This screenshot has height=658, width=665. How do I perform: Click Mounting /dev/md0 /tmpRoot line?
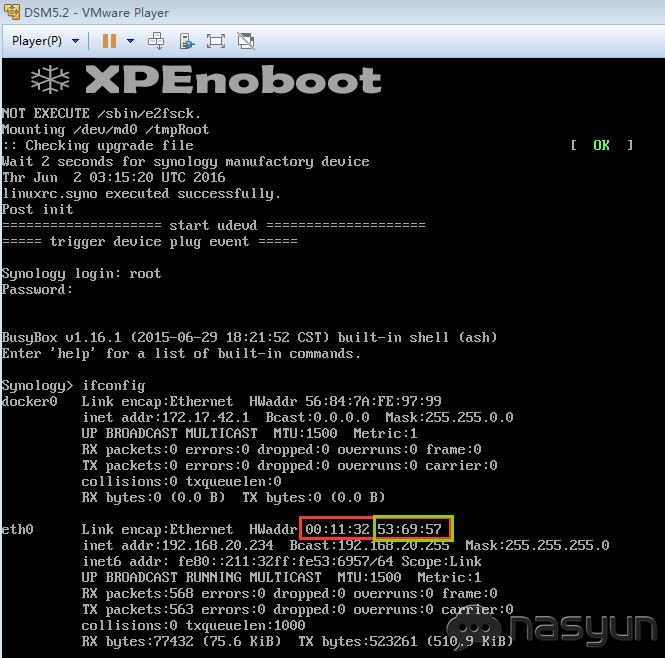106,129
